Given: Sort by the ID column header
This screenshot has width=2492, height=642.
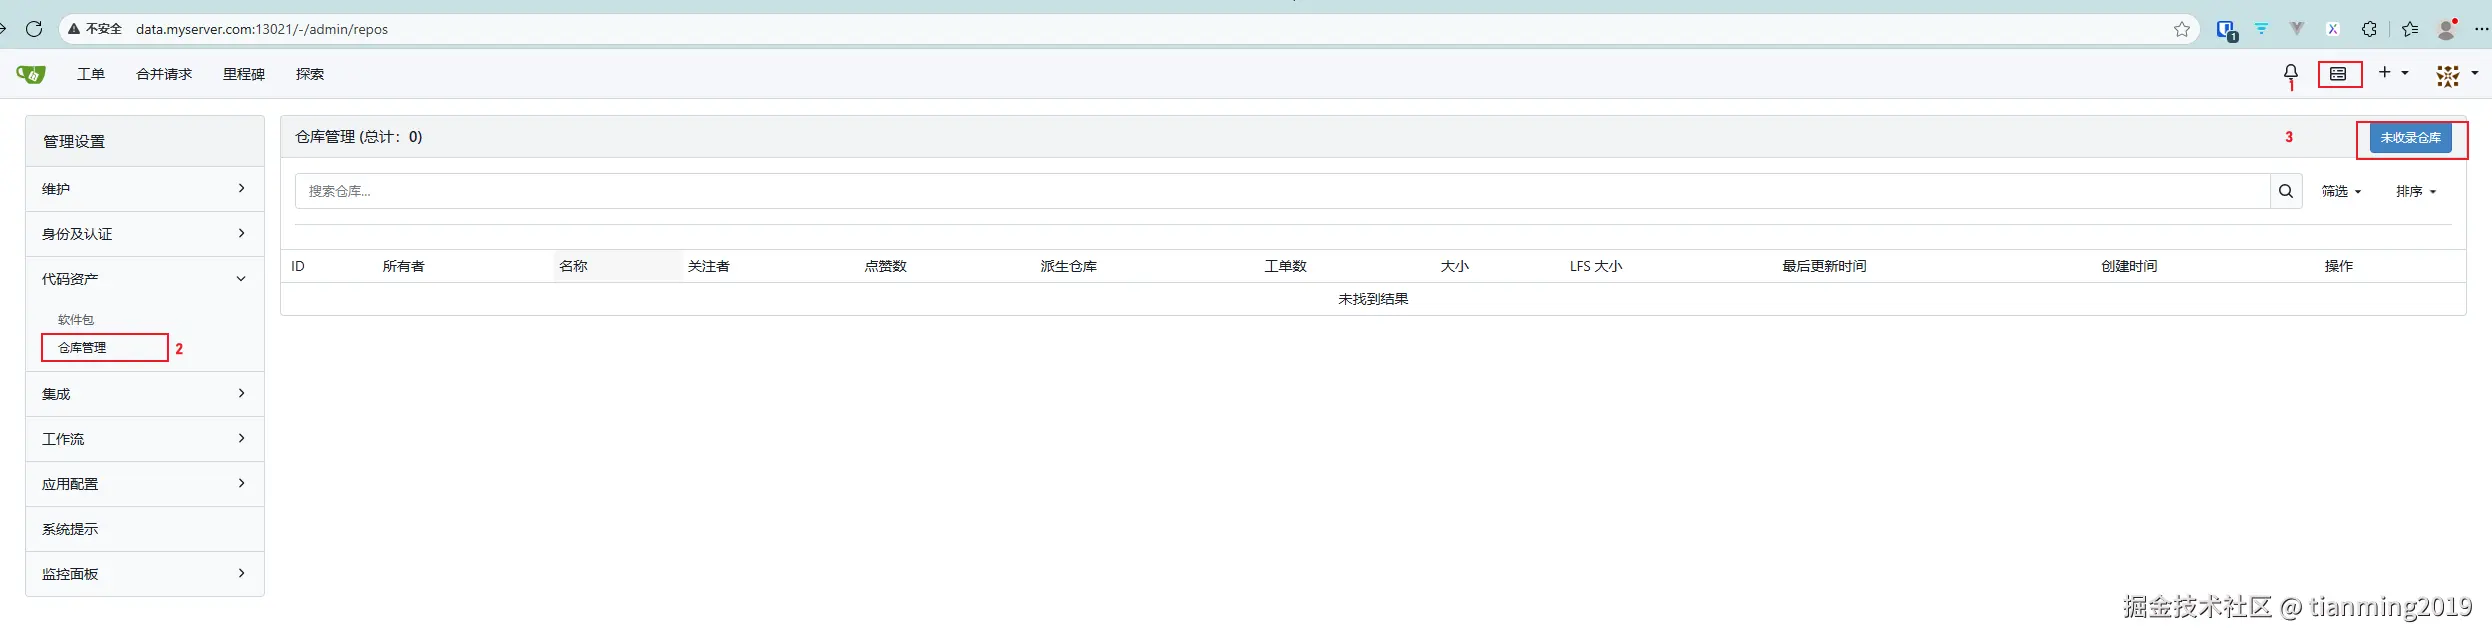Looking at the screenshot, I should pyautogui.click(x=298, y=266).
